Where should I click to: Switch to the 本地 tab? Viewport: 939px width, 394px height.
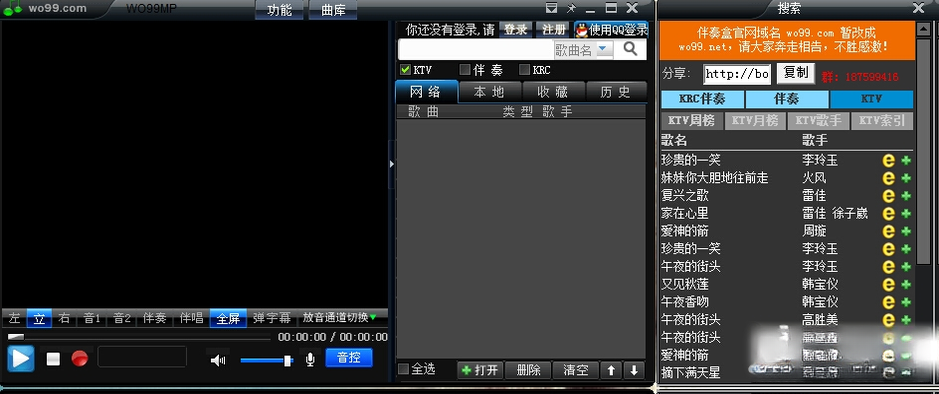489,92
